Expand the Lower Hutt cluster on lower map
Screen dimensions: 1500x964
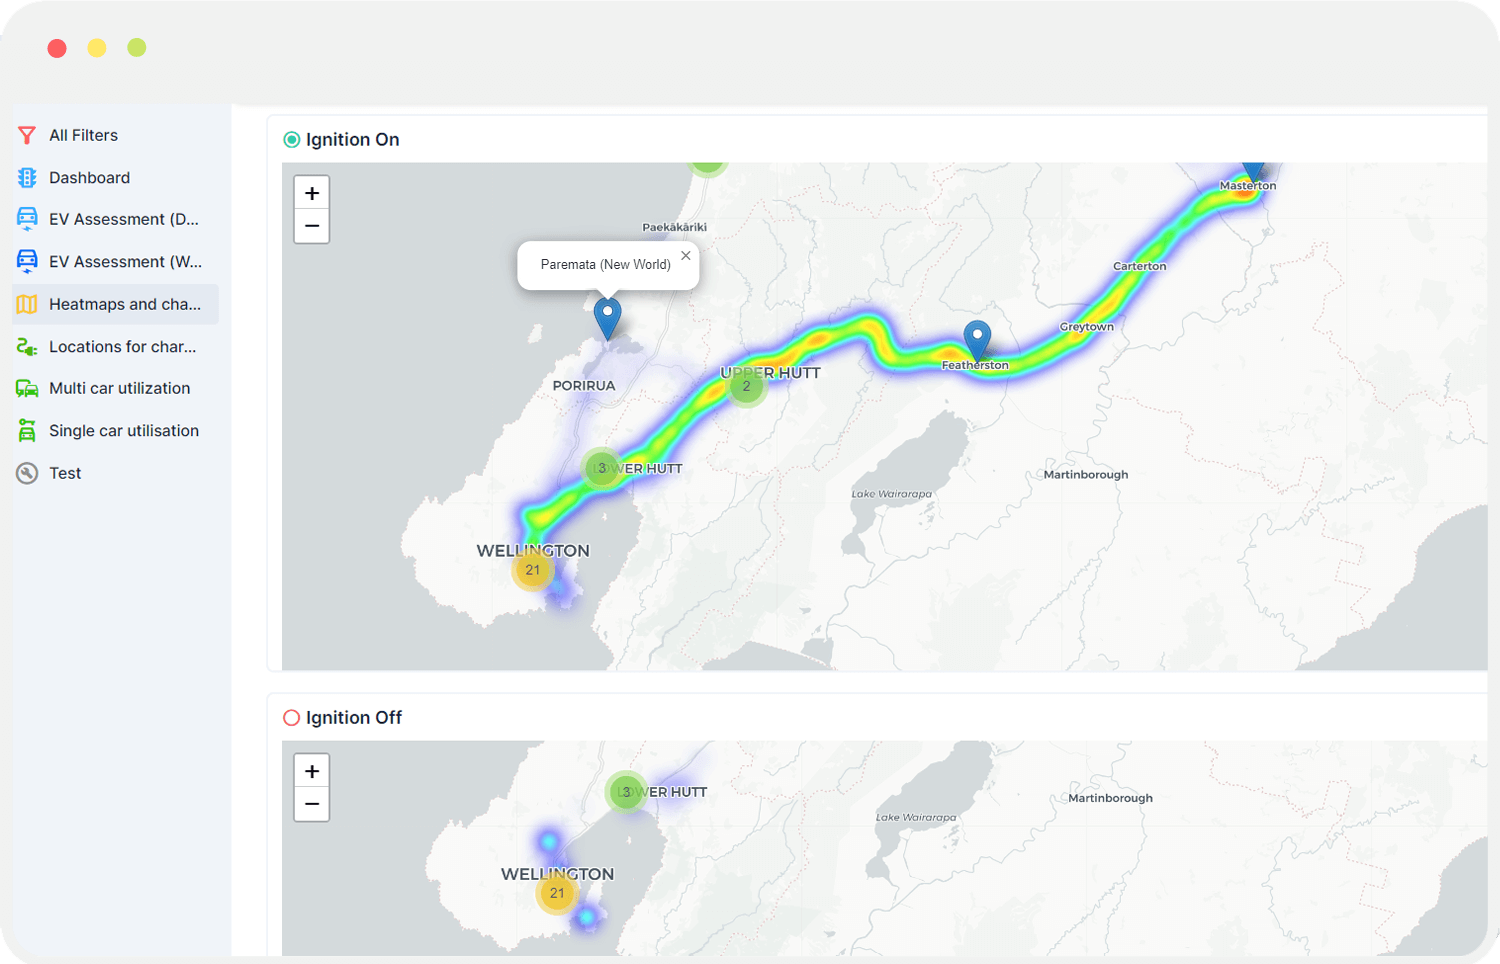(x=627, y=791)
